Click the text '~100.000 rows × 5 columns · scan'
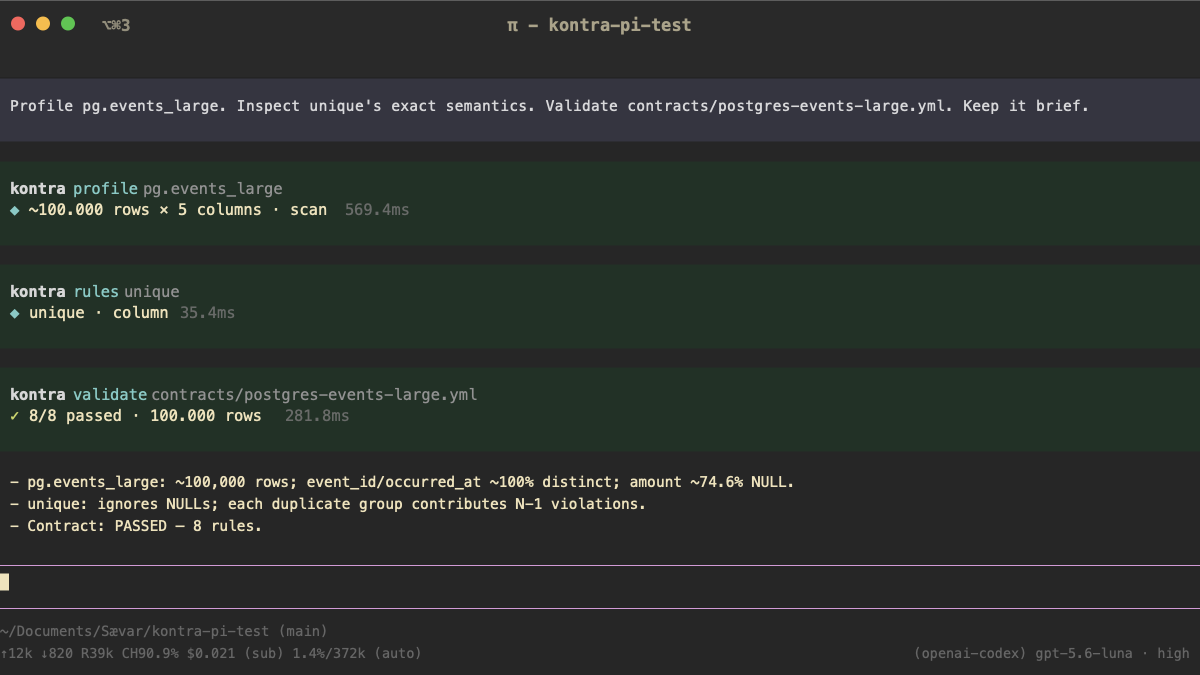Viewport: 1200px width, 675px height. click(177, 210)
